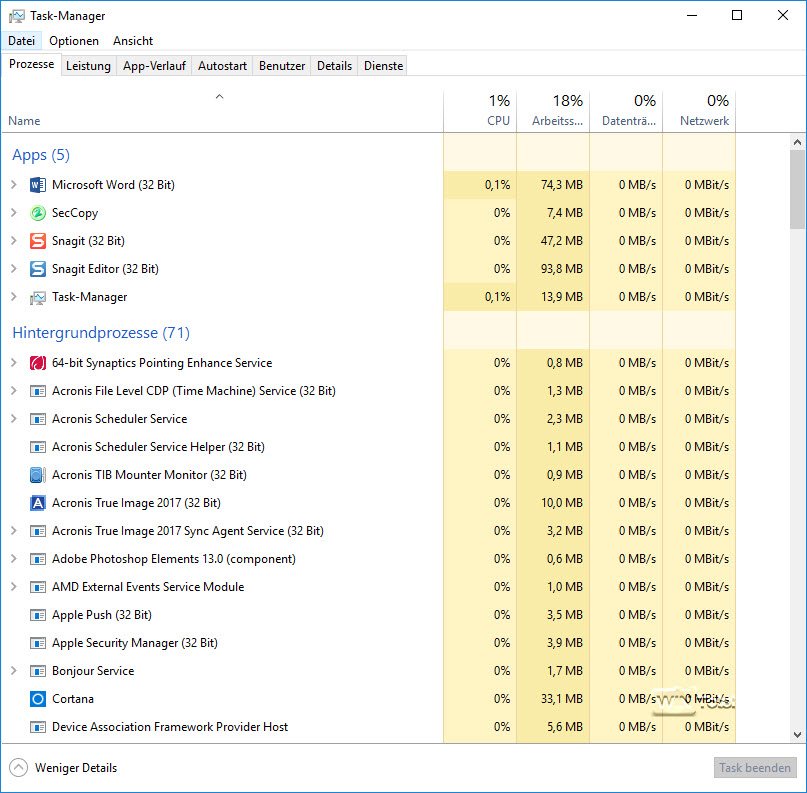Click the Acronis Scheduler Service Helper icon
Viewport: 807px width, 793px height.
(x=38, y=447)
